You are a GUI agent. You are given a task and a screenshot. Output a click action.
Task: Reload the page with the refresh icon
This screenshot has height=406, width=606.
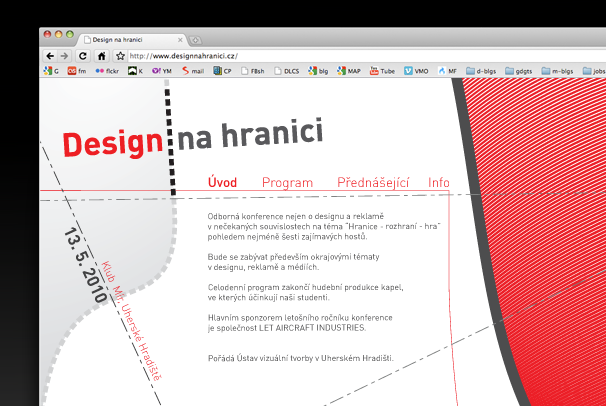pyautogui.click(x=83, y=56)
